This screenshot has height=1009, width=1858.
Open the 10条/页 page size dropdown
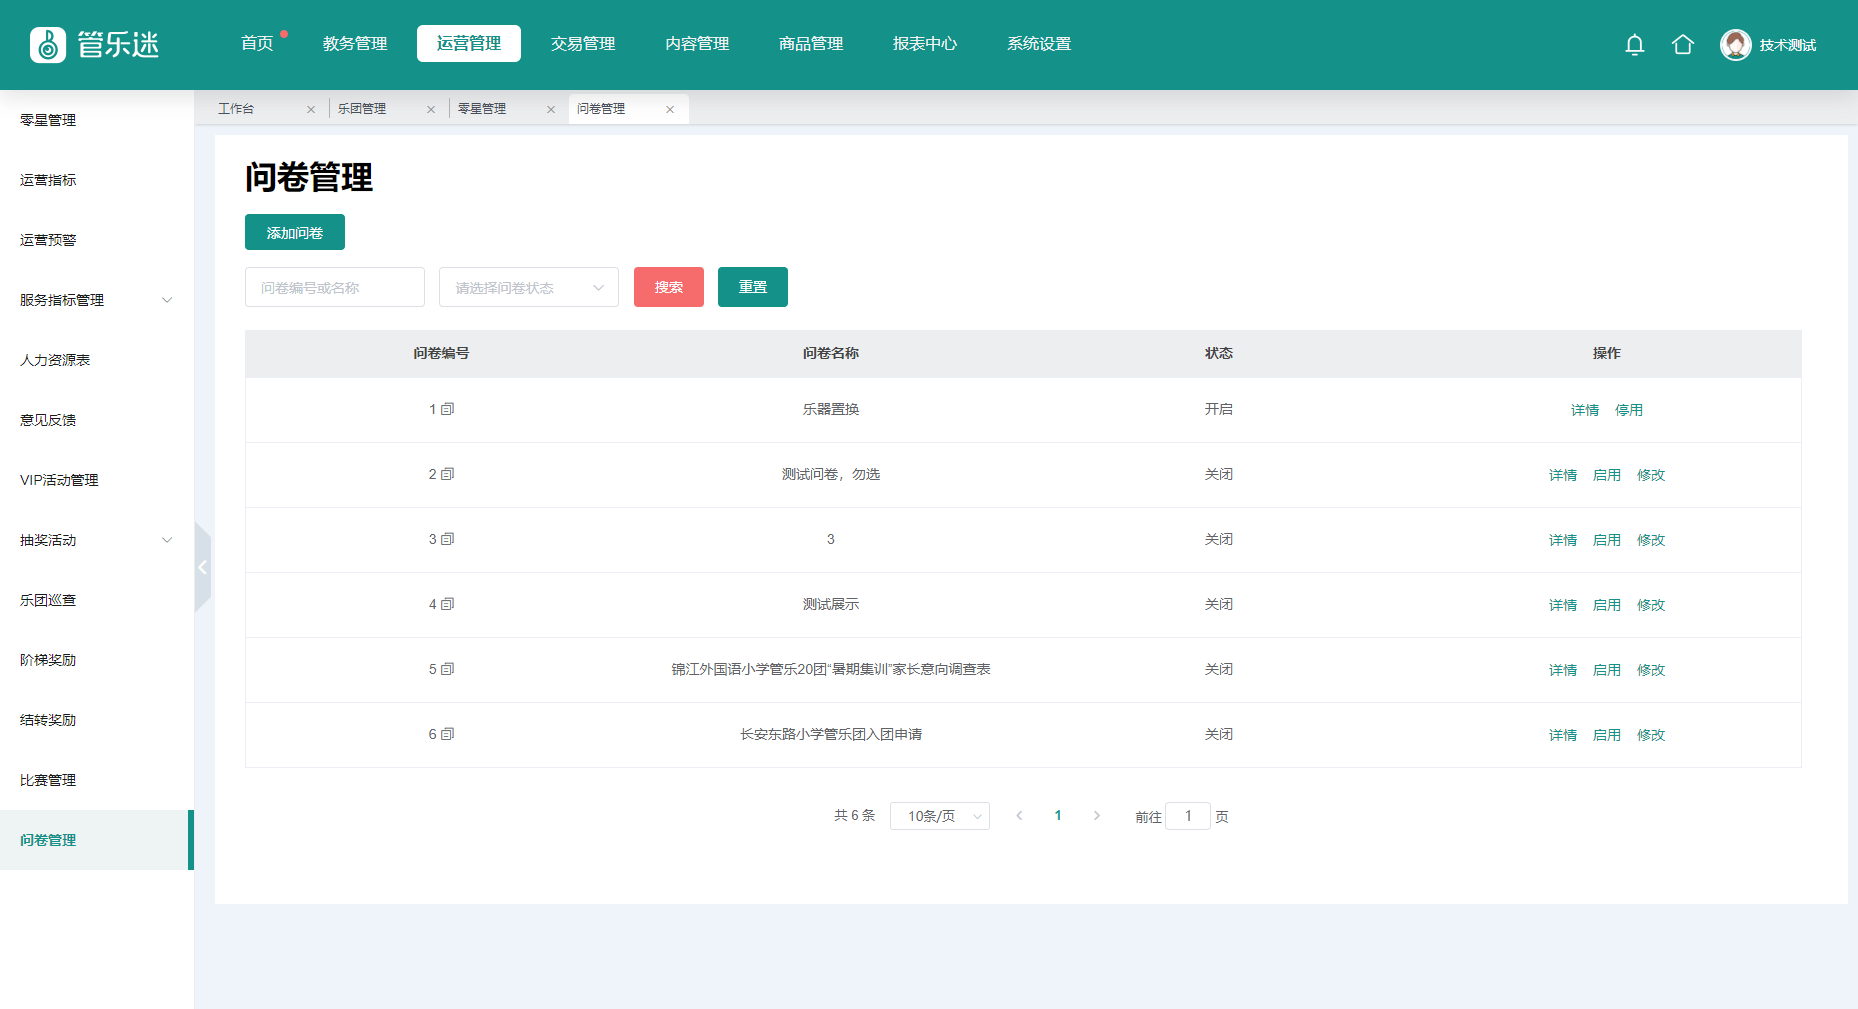[x=939, y=816]
